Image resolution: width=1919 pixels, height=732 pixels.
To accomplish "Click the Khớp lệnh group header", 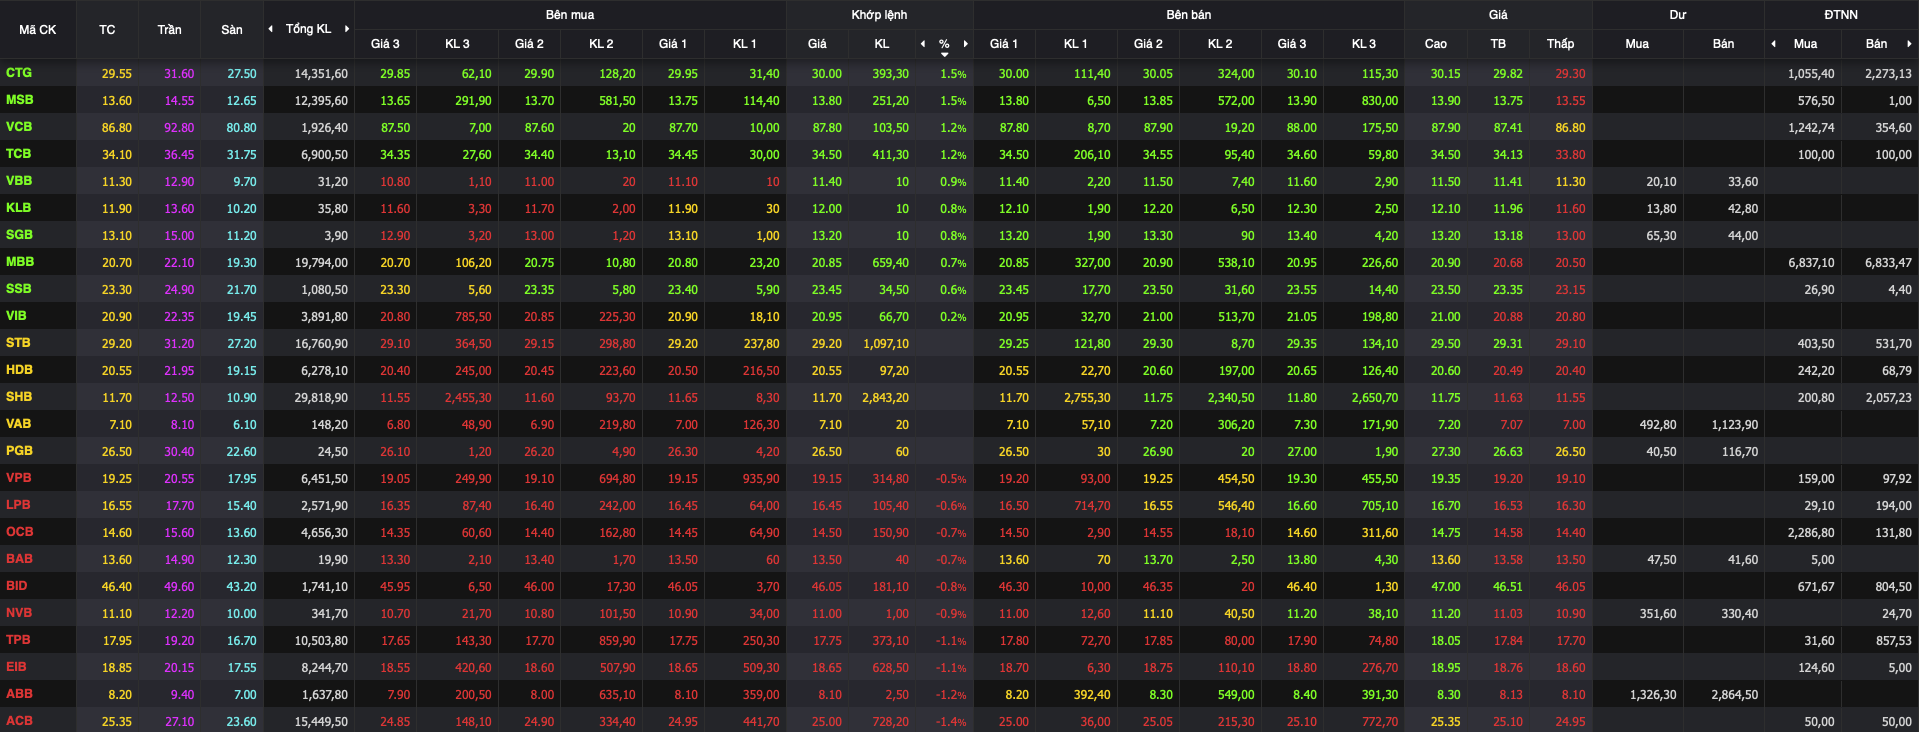I will (x=879, y=15).
